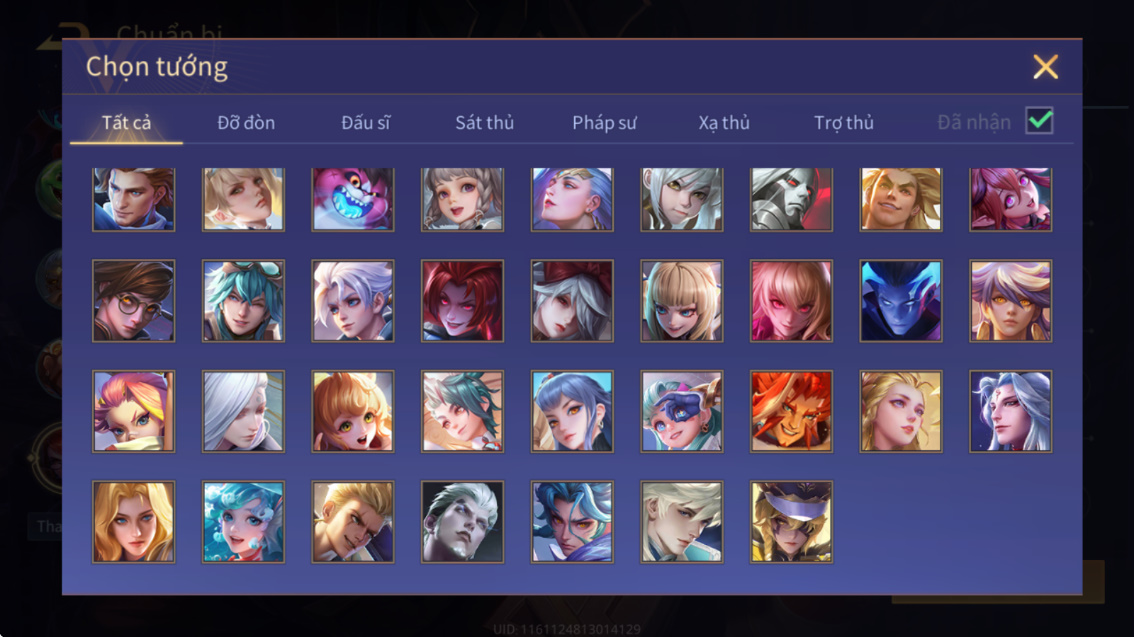The width and height of the screenshot is (1134, 637).
Task: Open the Trợ thủ tab
Action: (844, 123)
